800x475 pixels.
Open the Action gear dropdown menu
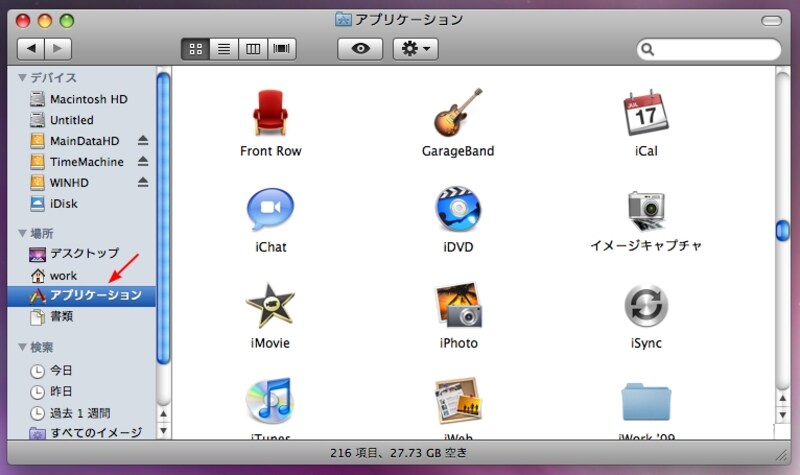[x=416, y=49]
